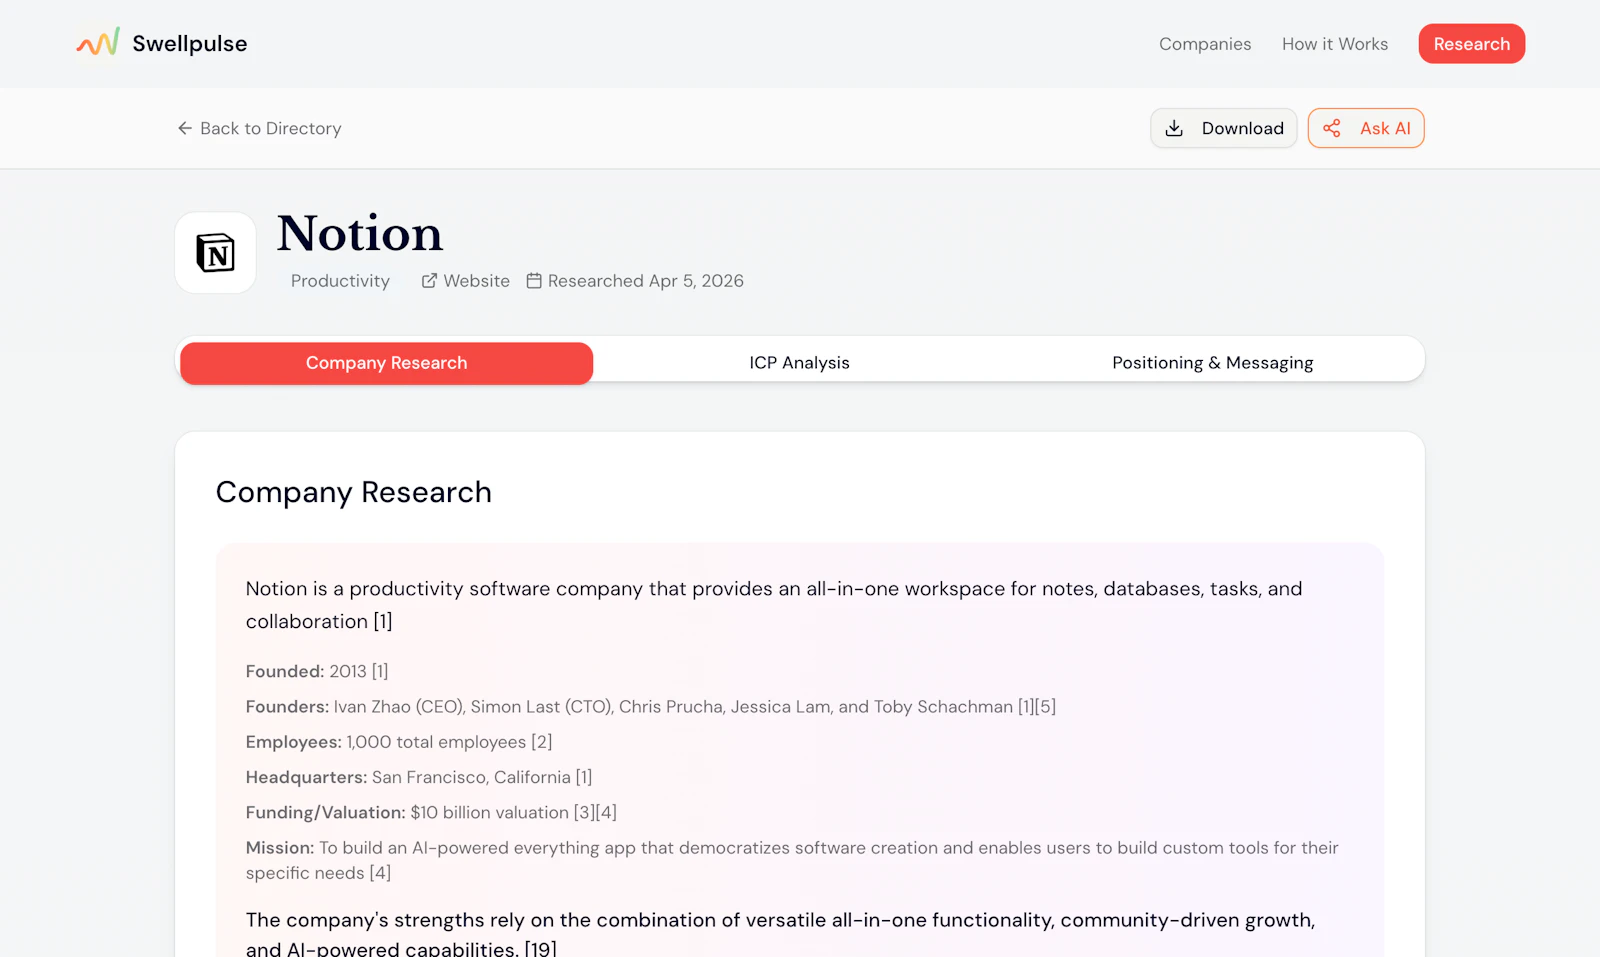Open the Notion Website link

(x=466, y=281)
